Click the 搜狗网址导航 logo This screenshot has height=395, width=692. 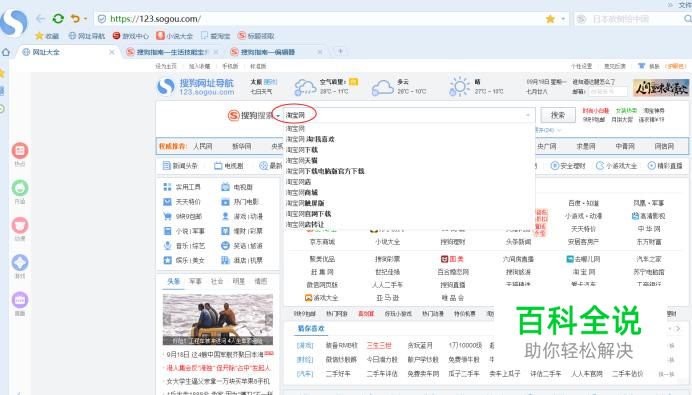coord(196,87)
